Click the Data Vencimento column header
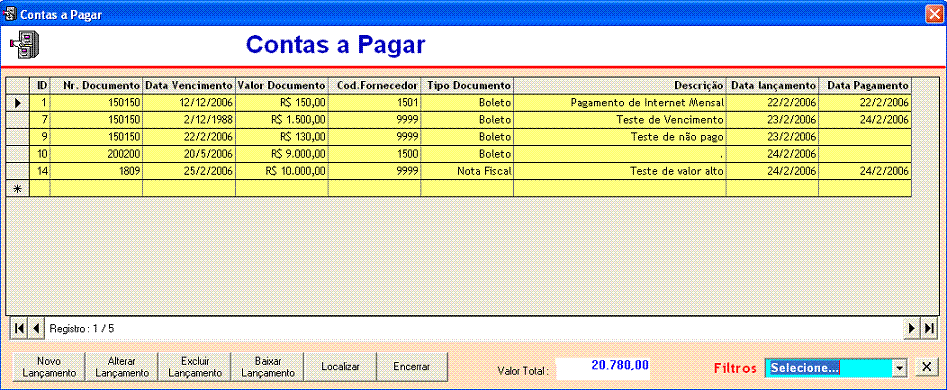Viewport: 947px width, 390px height. pyautogui.click(x=189, y=86)
